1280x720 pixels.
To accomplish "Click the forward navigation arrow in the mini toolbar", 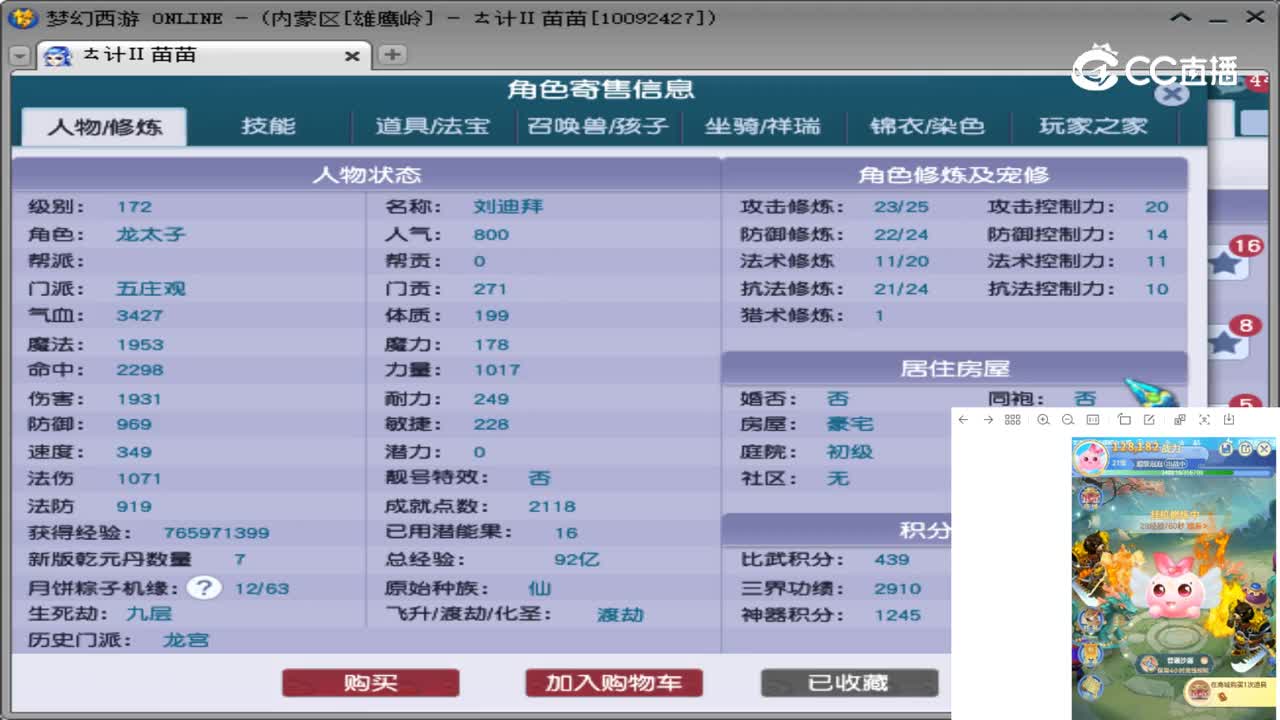I will (x=988, y=420).
